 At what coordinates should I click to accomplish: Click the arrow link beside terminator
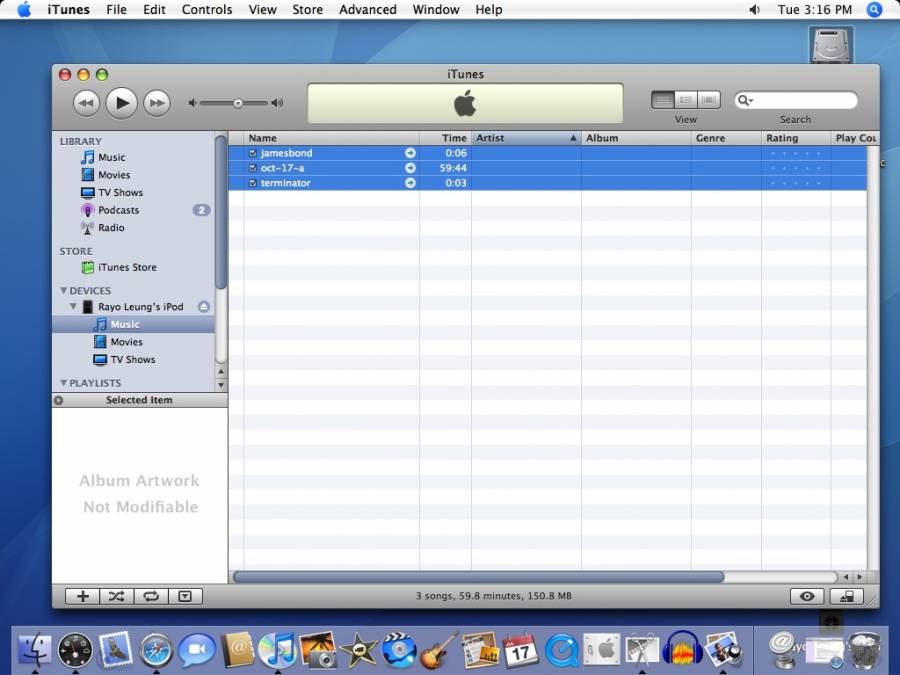[x=410, y=183]
